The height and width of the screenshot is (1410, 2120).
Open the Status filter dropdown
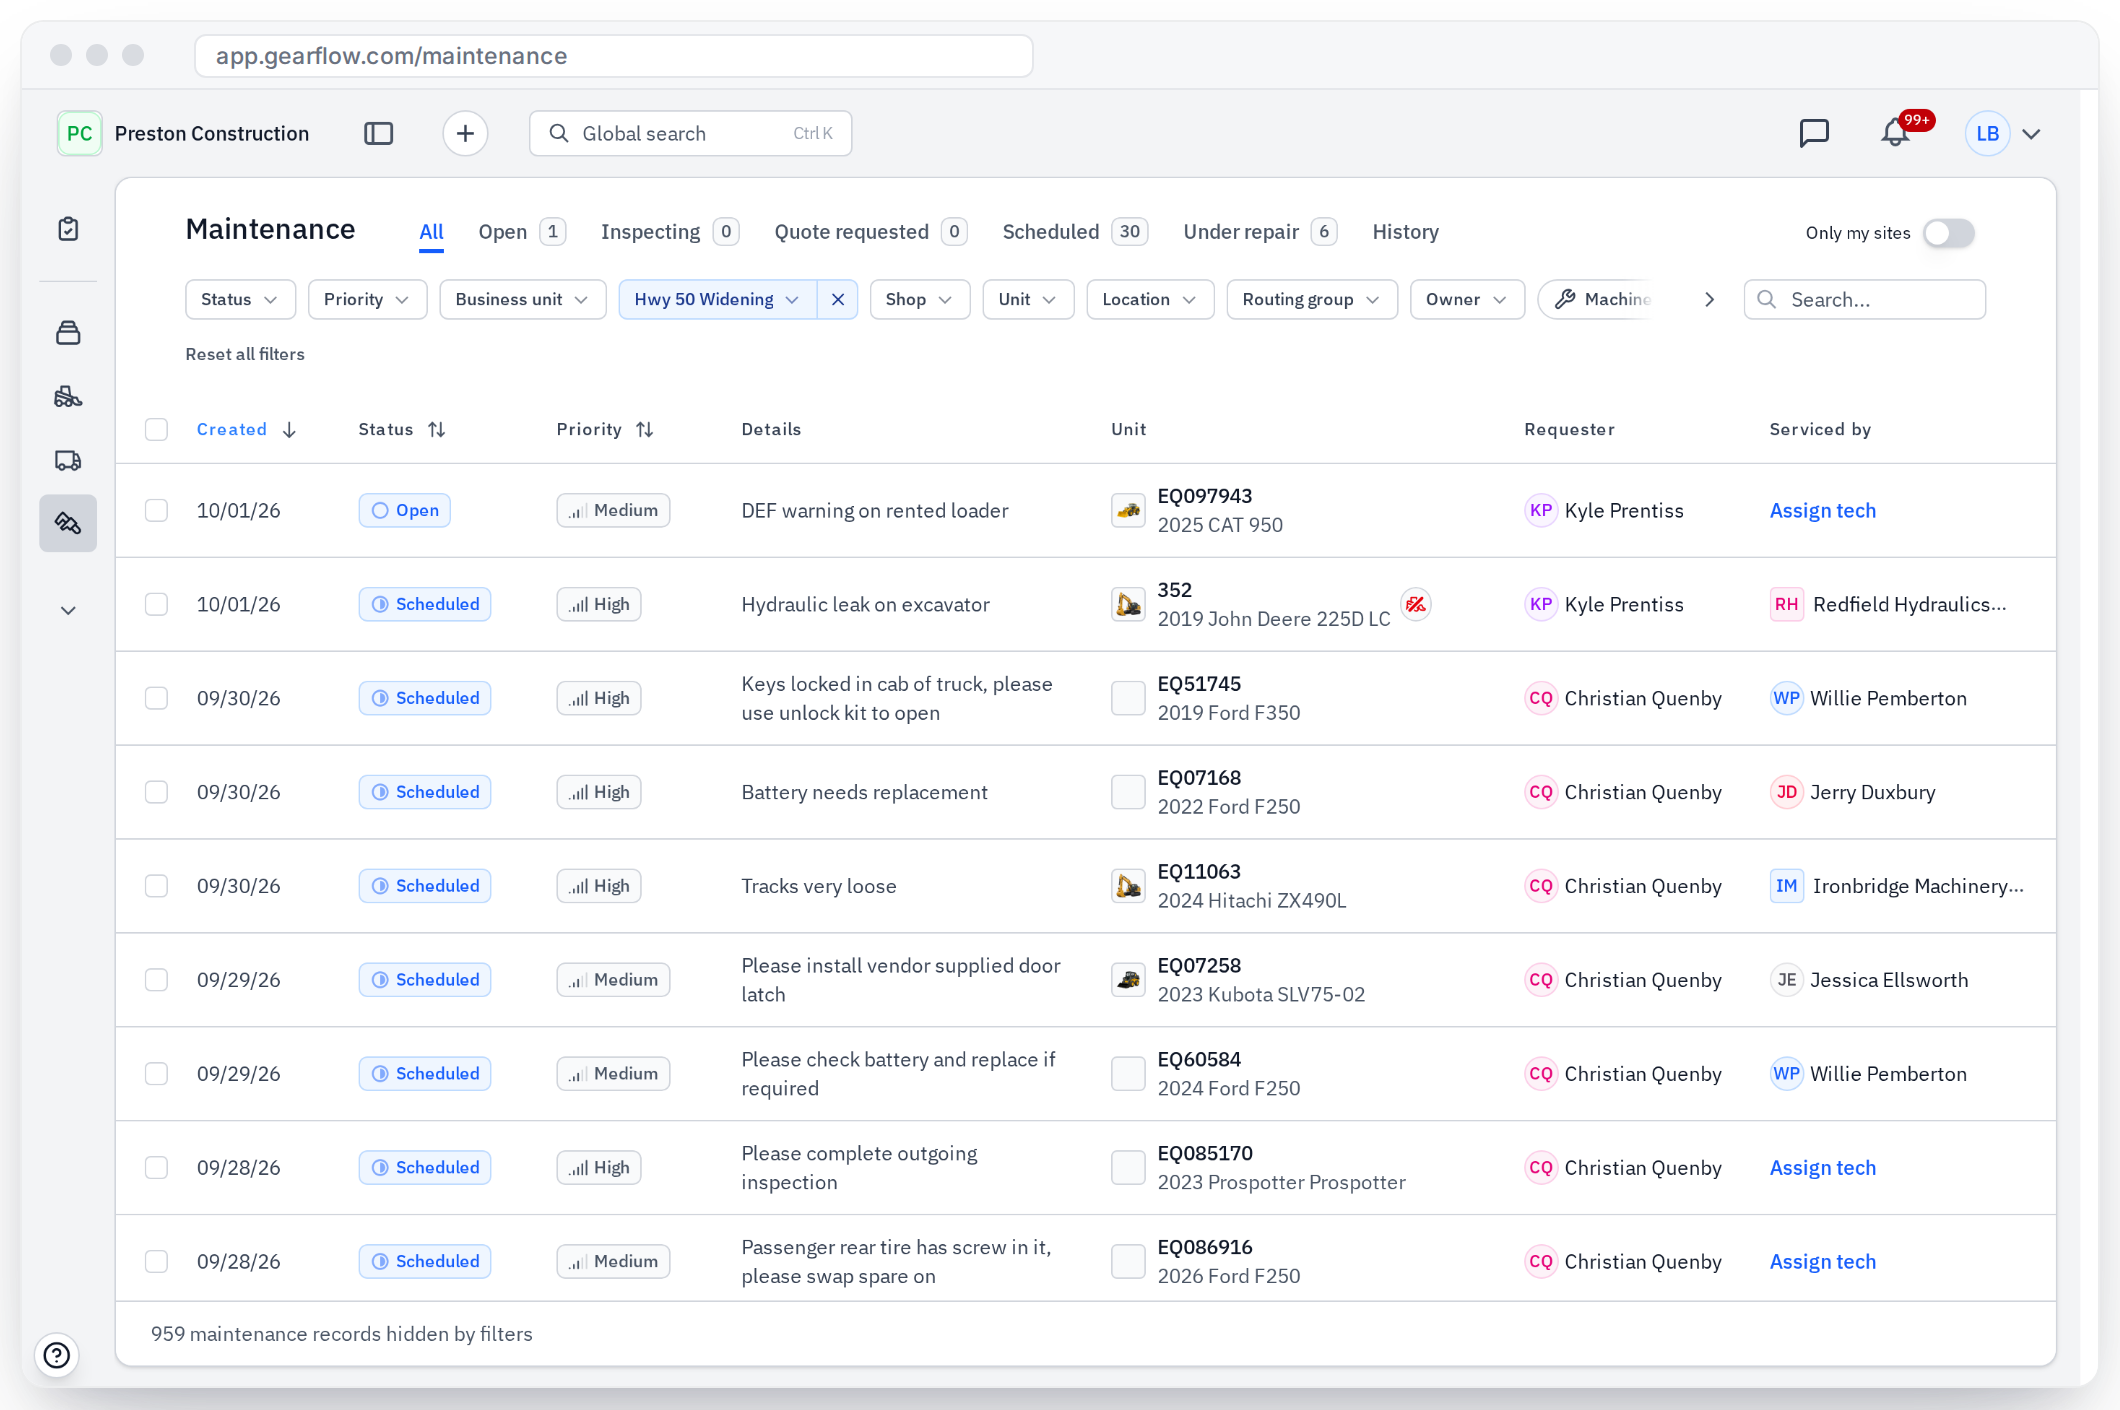240,299
